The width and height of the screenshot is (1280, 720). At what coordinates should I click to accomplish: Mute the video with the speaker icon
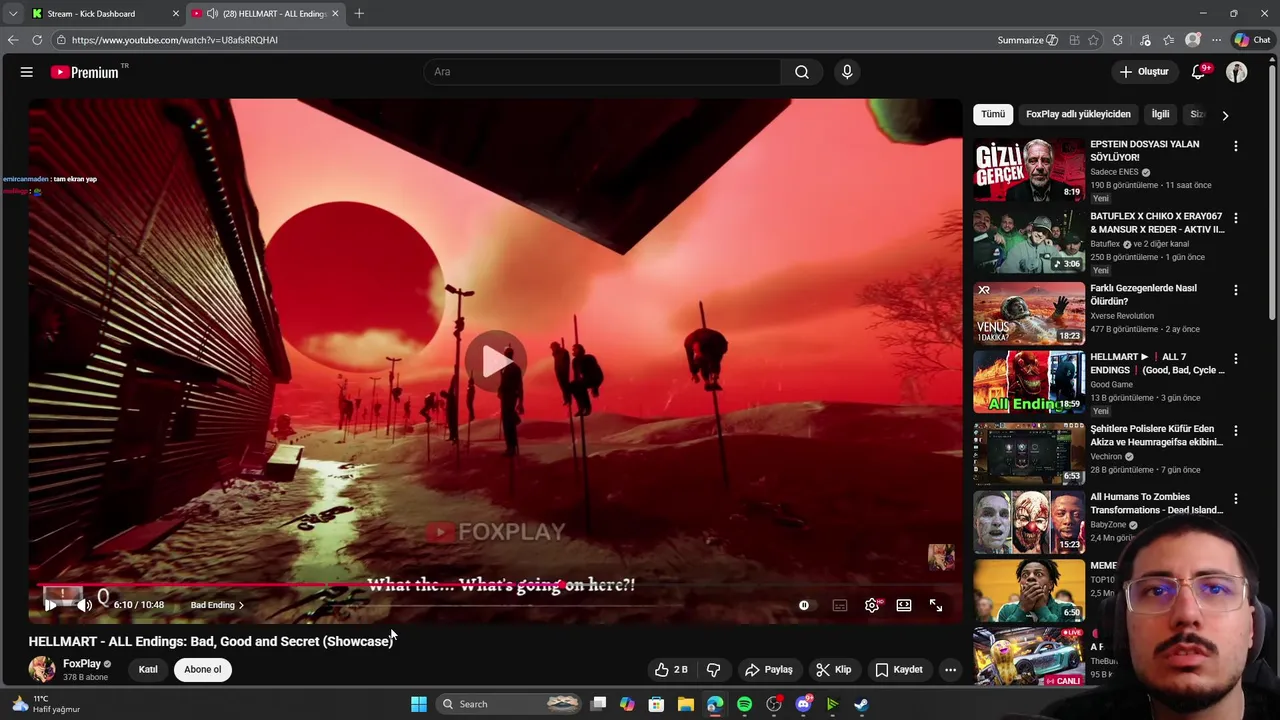click(x=84, y=605)
